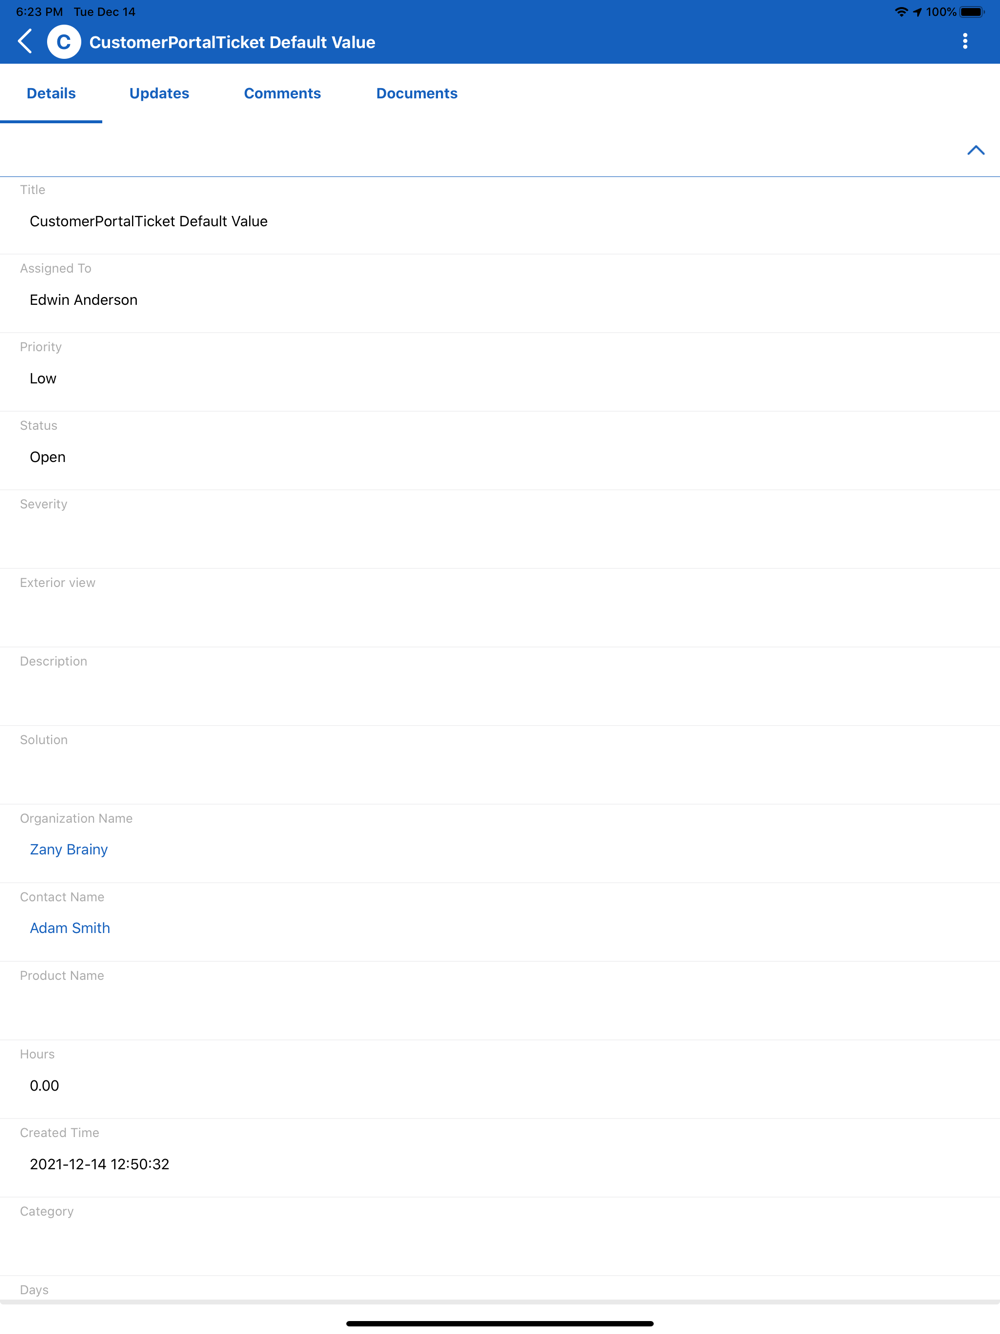Viewport: 1000px width, 1334px height.
Task: Select the Details tab
Action: tap(51, 93)
